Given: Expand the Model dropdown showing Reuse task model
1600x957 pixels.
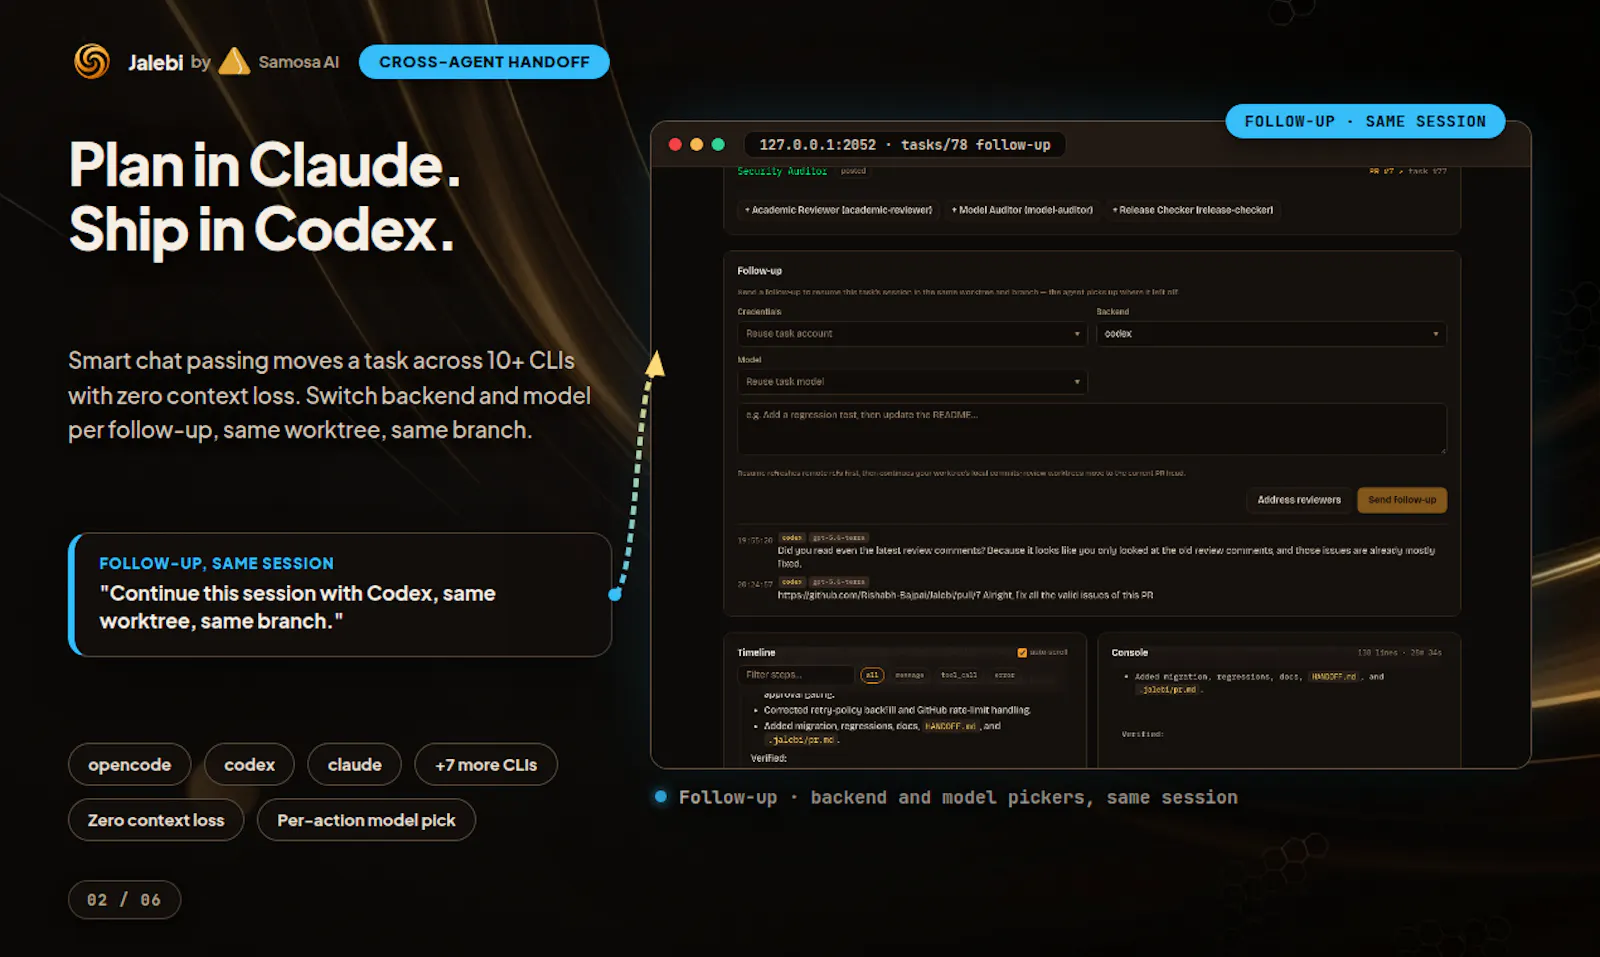Looking at the screenshot, I should (x=912, y=382).
